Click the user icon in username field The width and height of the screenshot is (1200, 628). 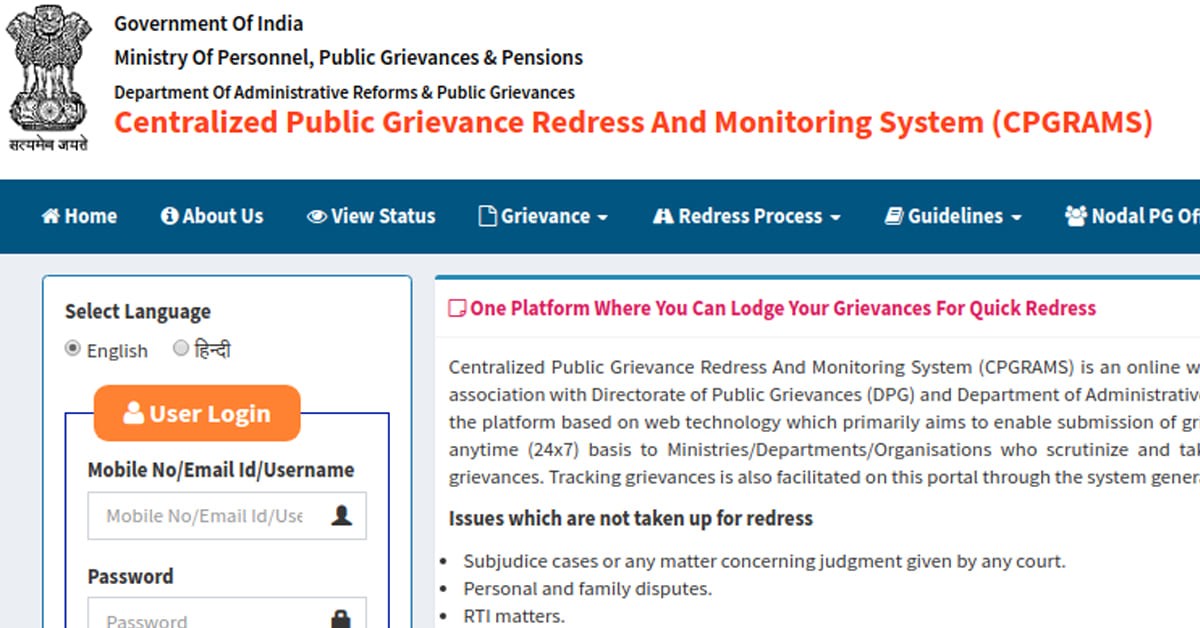point(341,516)
